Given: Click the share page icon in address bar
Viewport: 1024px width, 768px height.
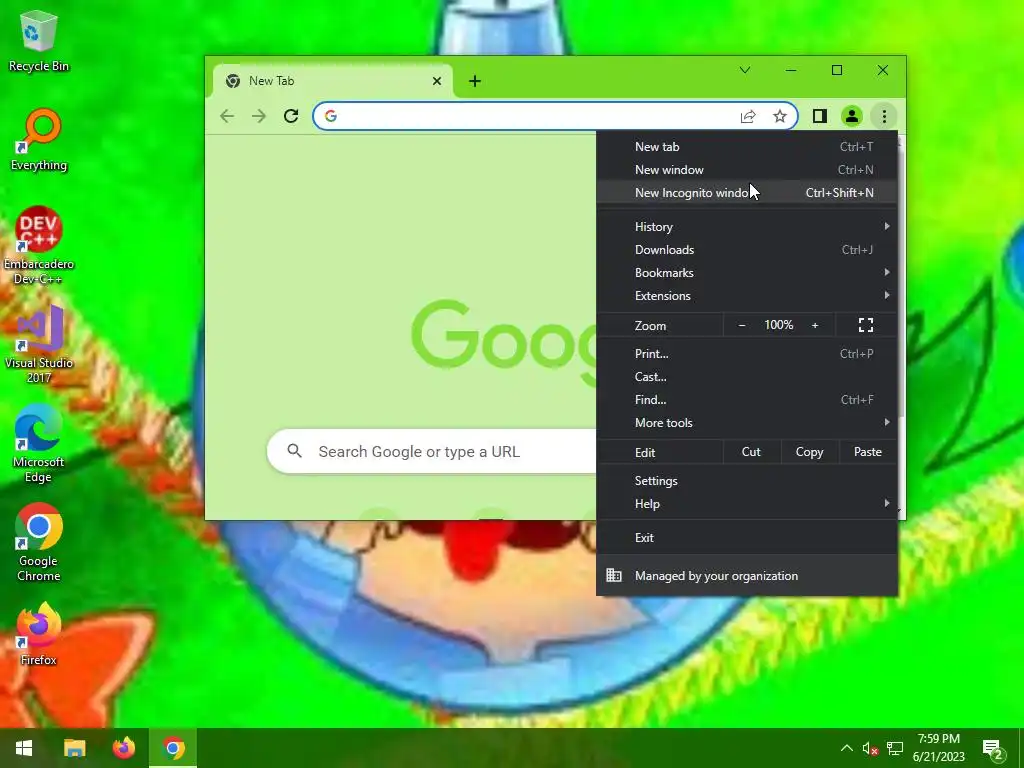Looking at the screenshot, I should pyautogui.click(x=748, y=116).
